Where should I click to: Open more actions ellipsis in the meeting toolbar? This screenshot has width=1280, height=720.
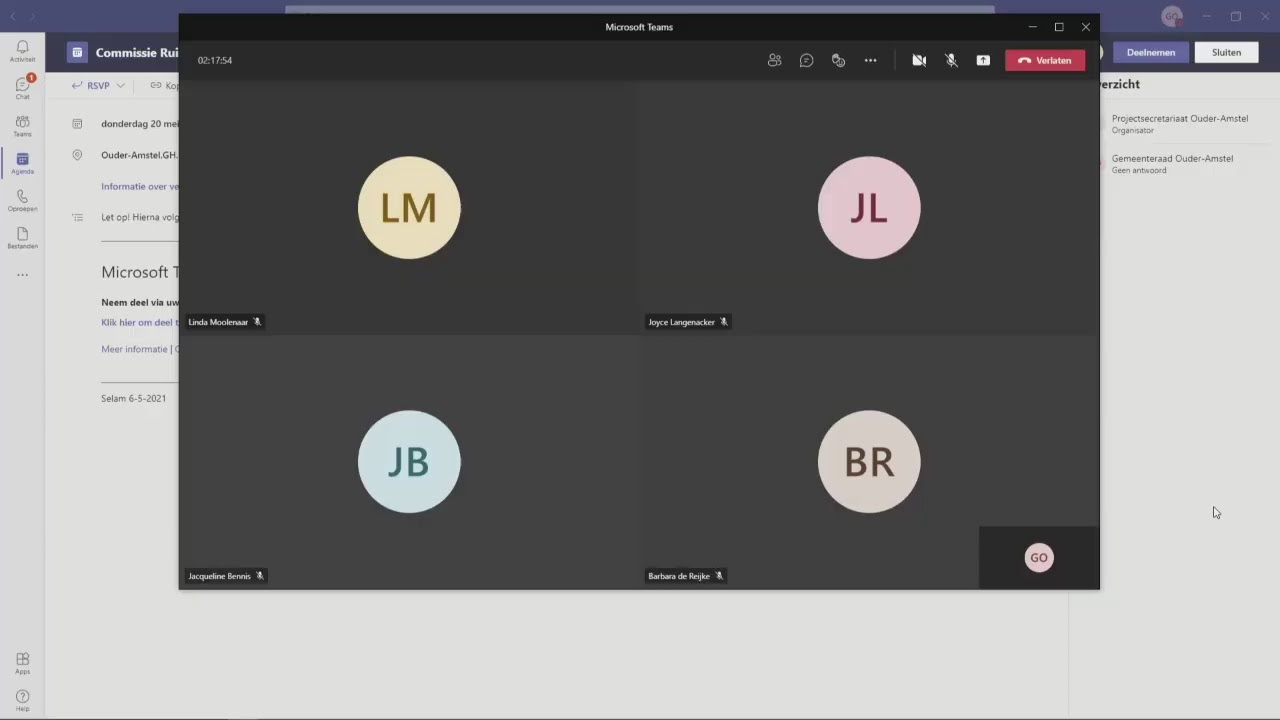tap(870, 60)
